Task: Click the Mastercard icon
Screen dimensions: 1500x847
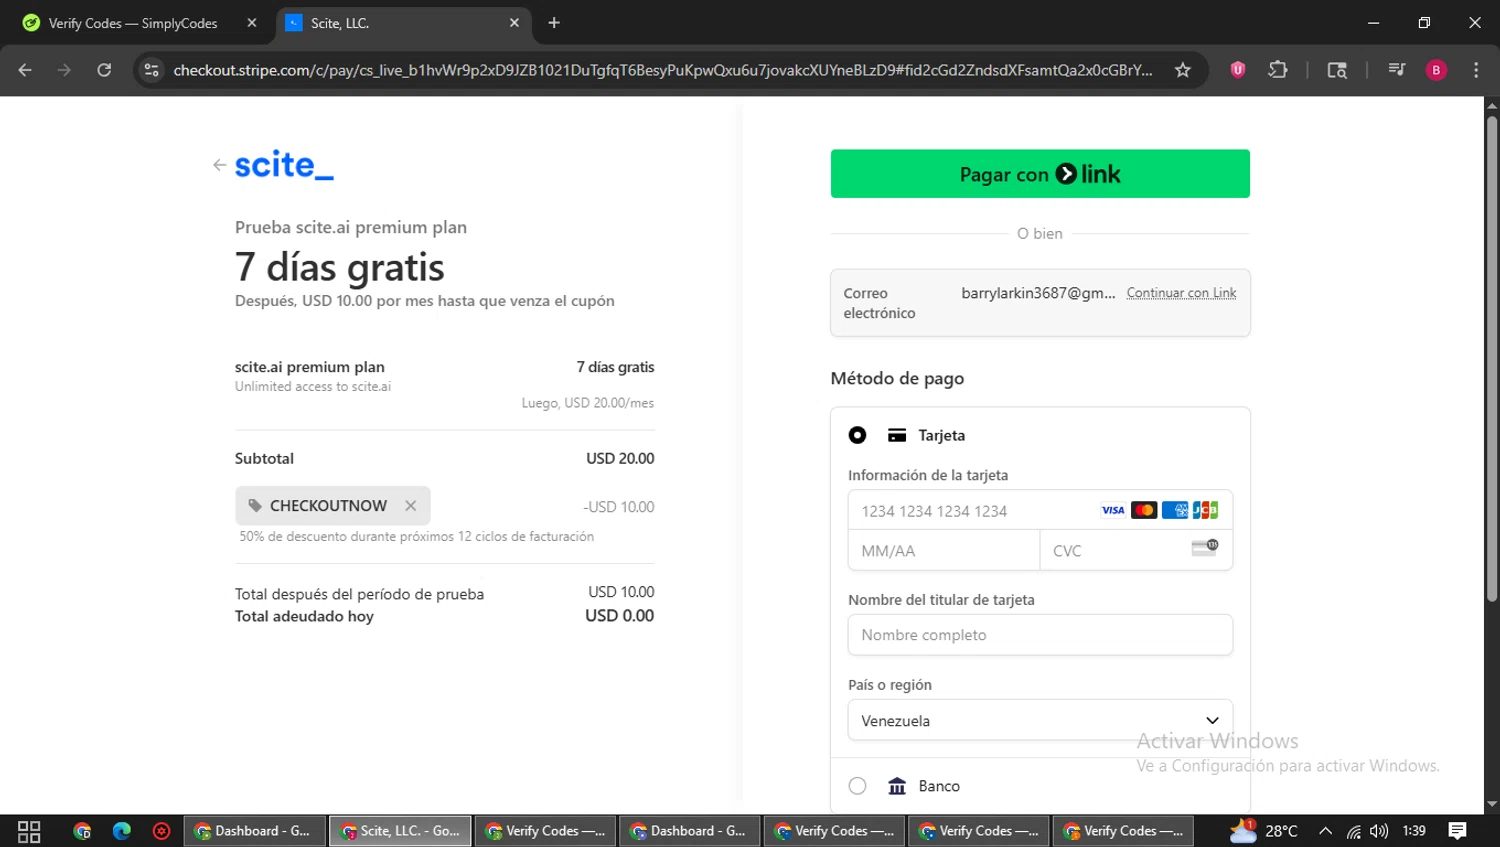Action: coord(1144,510)
